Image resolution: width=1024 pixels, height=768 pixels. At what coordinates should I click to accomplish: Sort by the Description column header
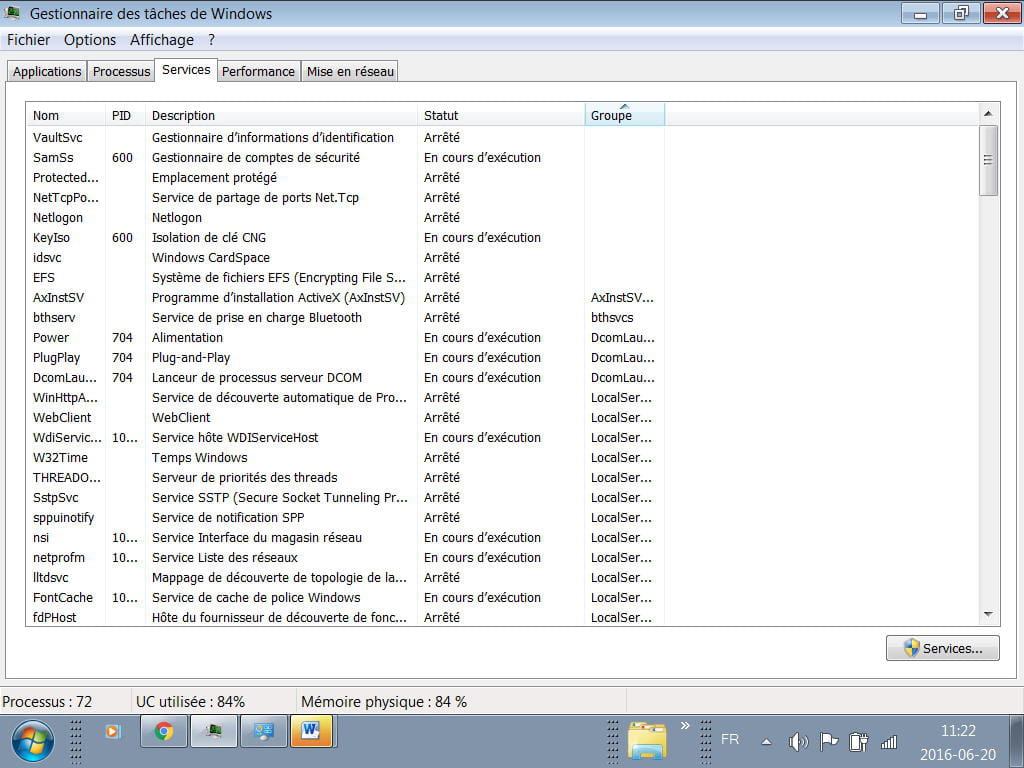pyautogui.click(x=281, y=115)
